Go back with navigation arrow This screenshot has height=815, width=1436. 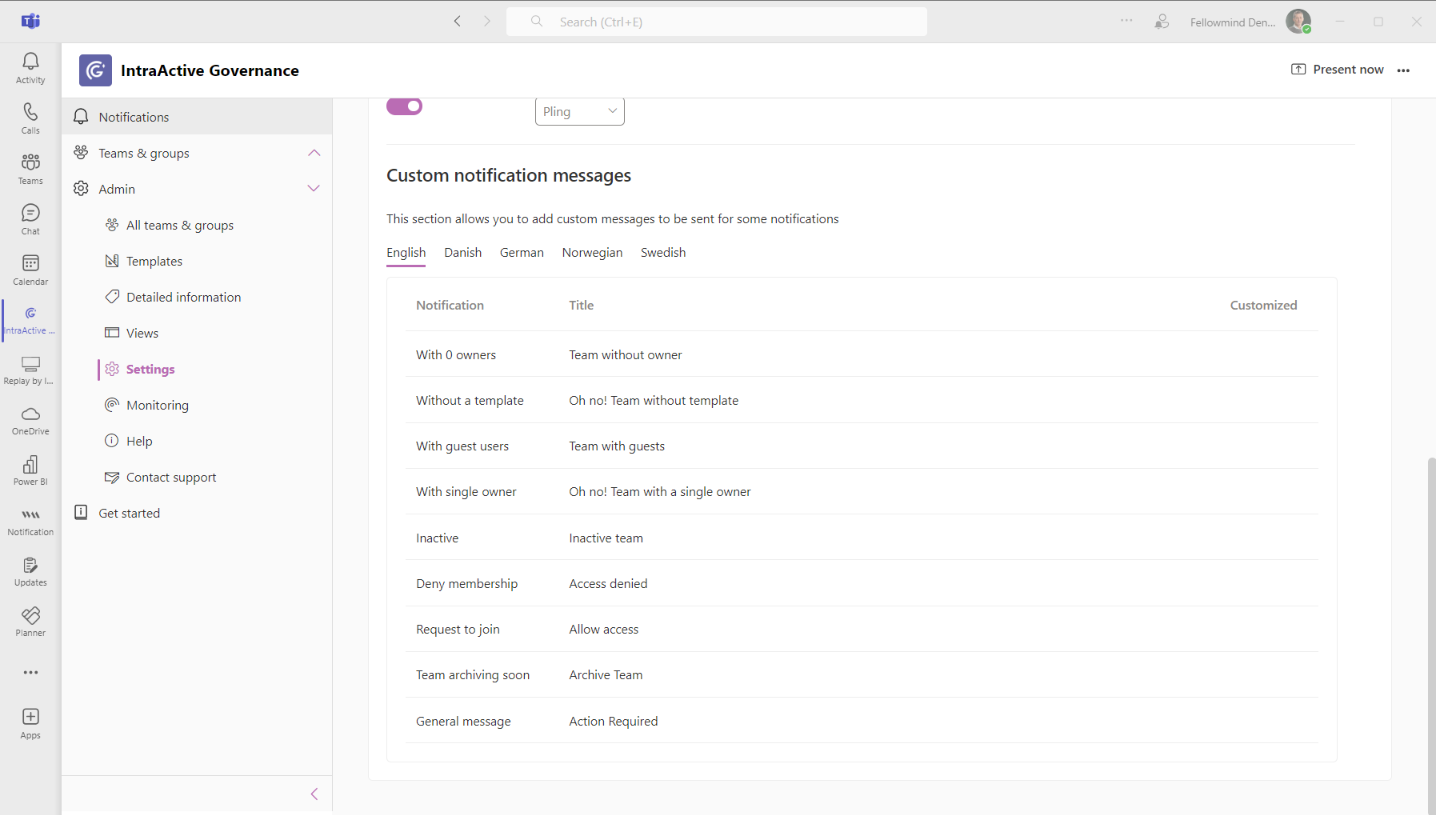(x=457, y=21)
